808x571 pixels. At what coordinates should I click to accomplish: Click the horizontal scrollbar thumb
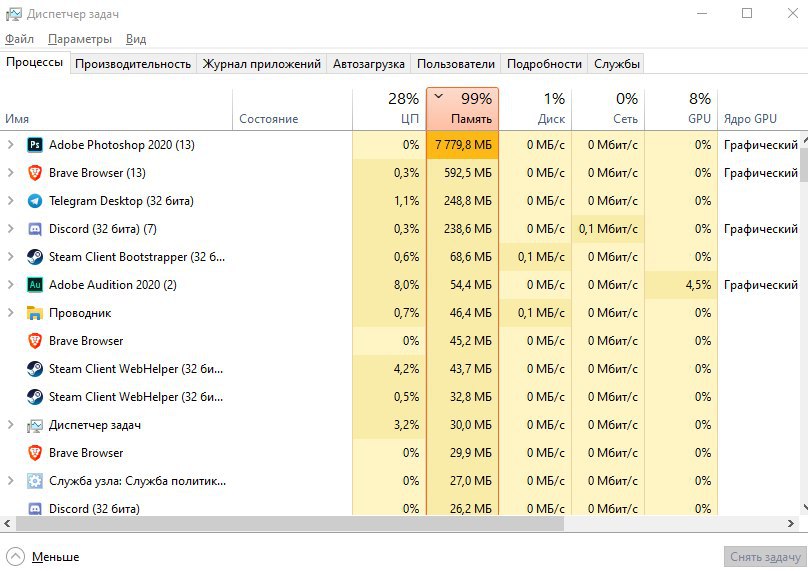[290, 524]
